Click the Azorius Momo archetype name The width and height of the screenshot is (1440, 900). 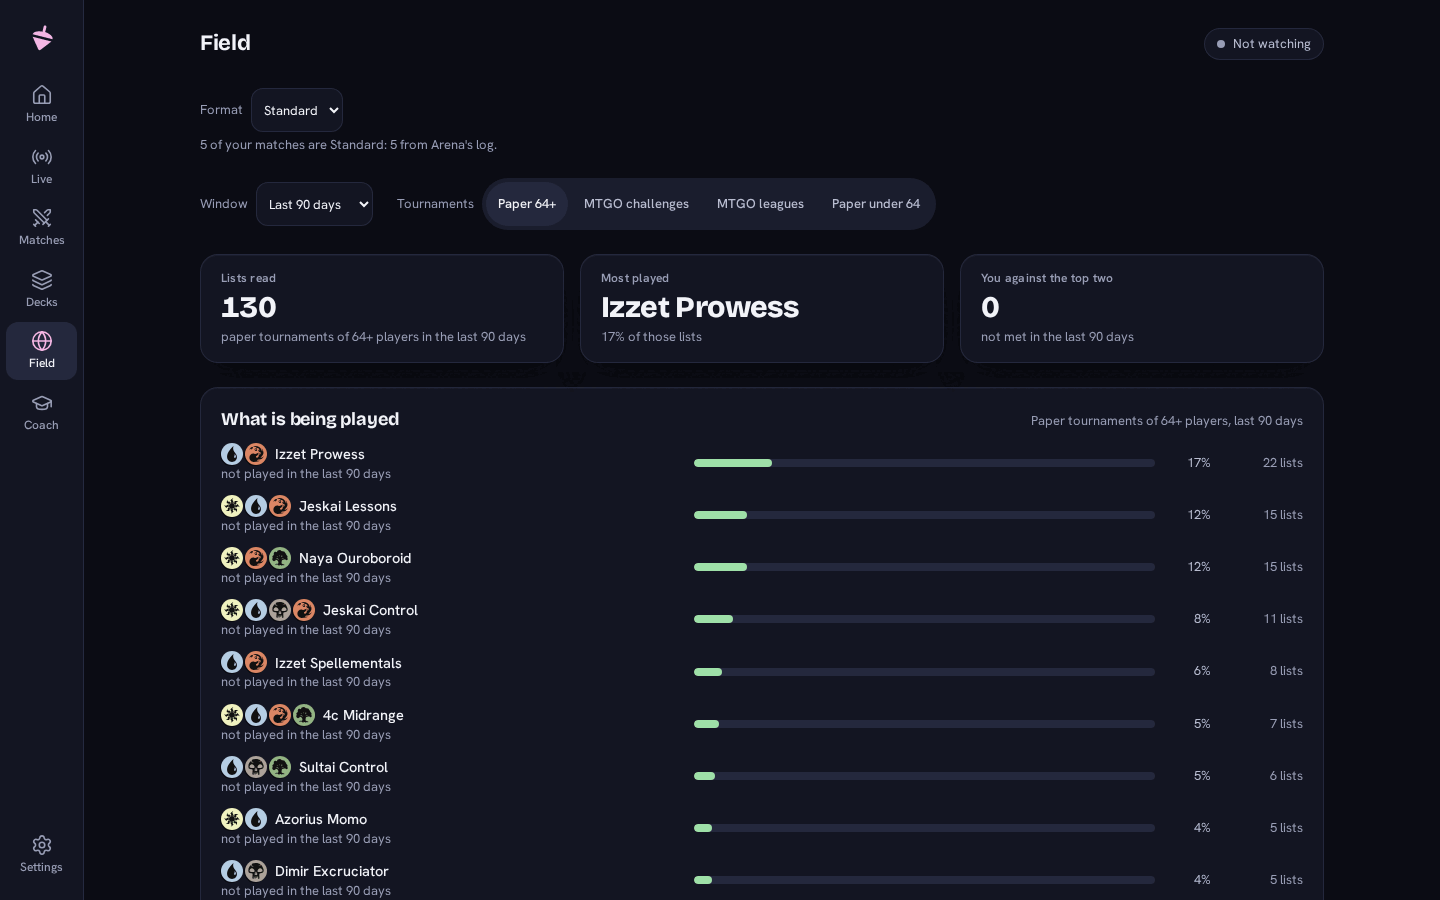pyautogui.click(x=321, y=819)
